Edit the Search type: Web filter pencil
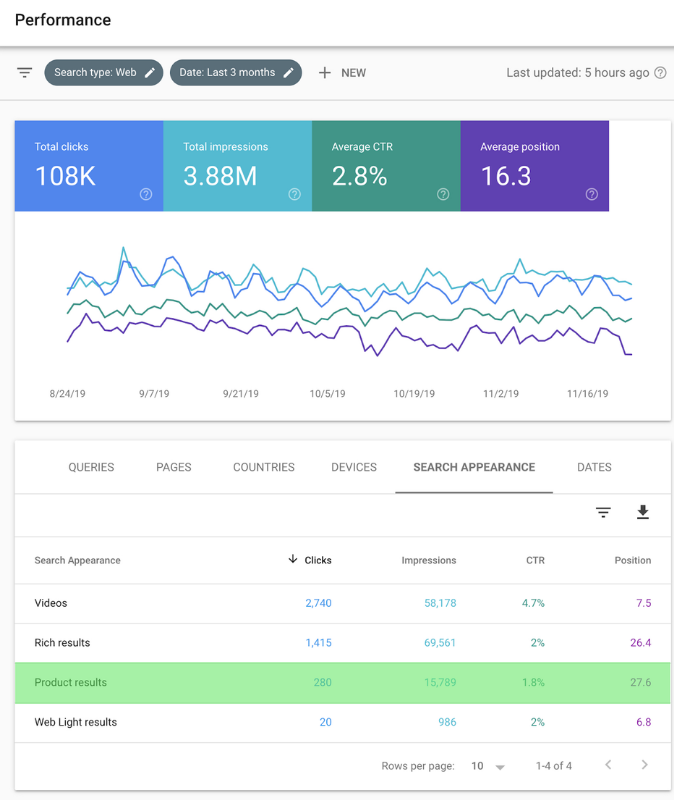The width and height of the screenshot is (674, 800). point(150,72)
